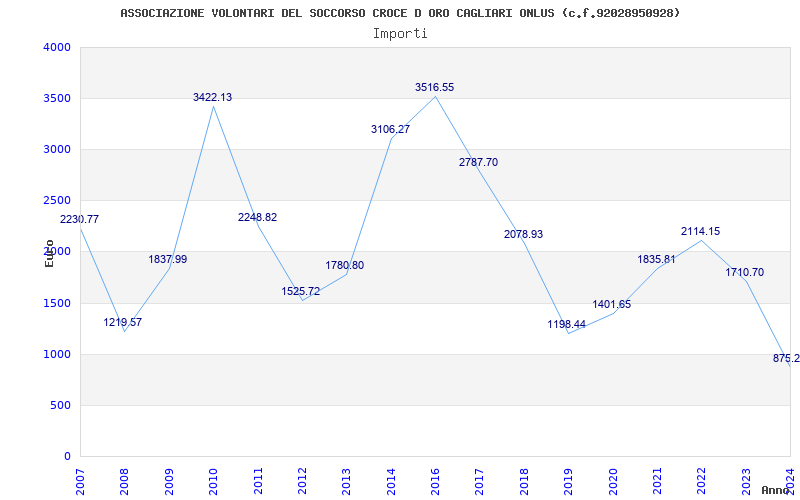
Task: Click the x-axis year 2013
Action: pyautogui.click(x=346, y=481)
